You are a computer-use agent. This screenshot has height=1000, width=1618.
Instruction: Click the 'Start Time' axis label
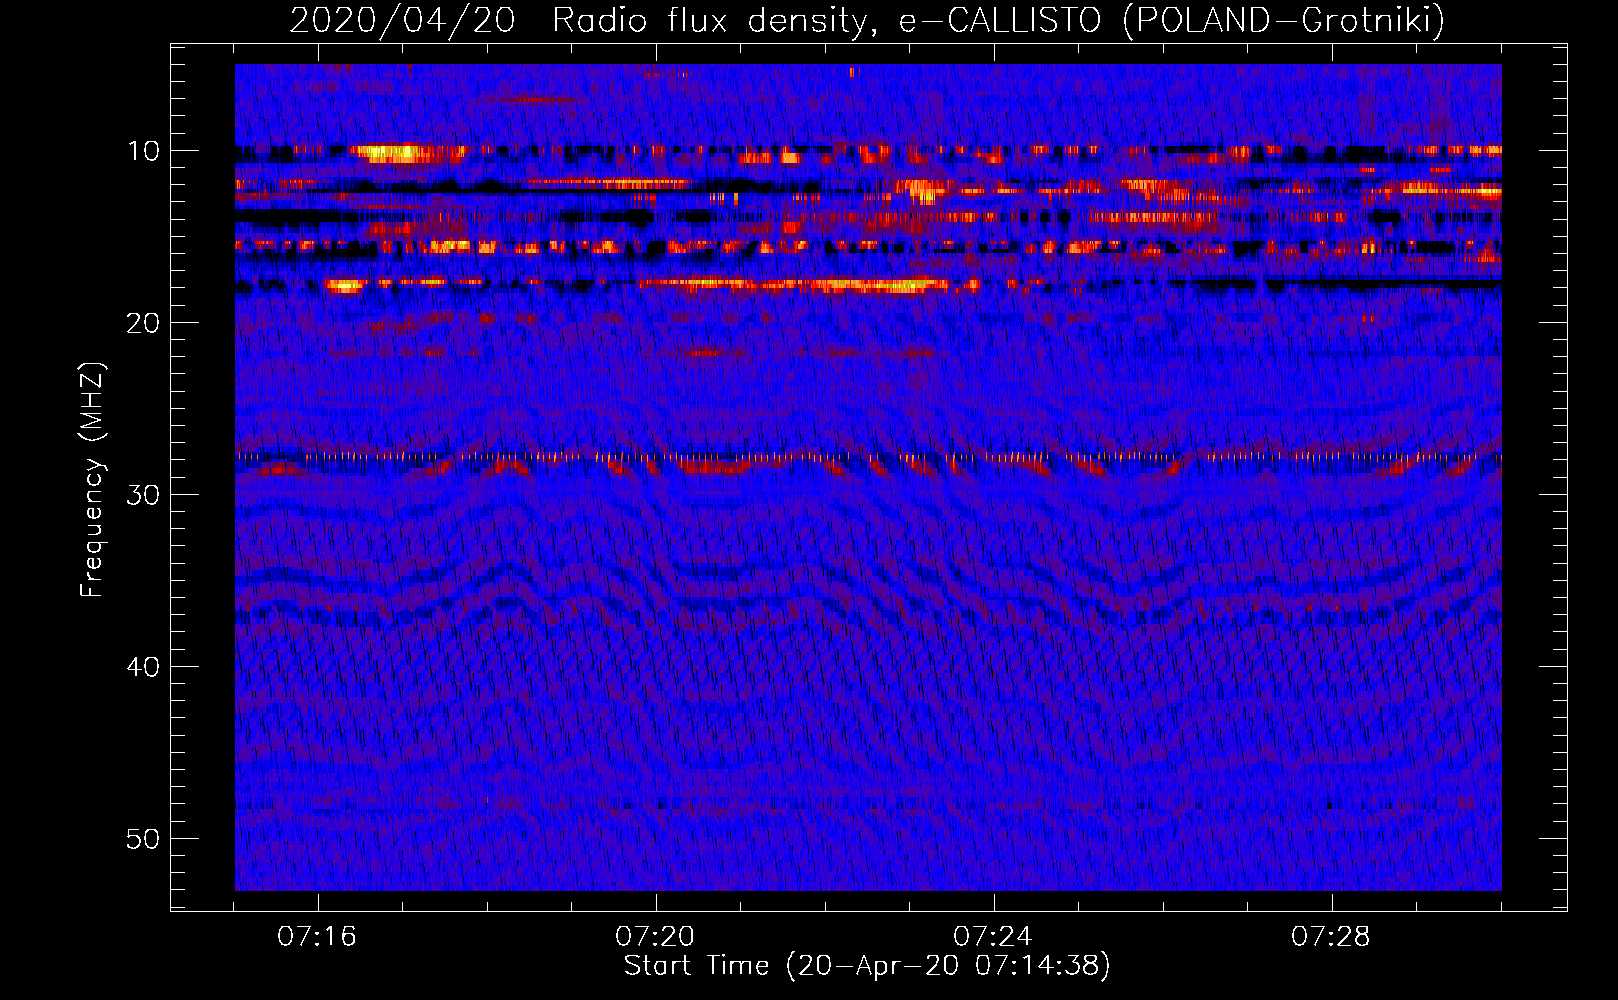[x=867, y=966]
